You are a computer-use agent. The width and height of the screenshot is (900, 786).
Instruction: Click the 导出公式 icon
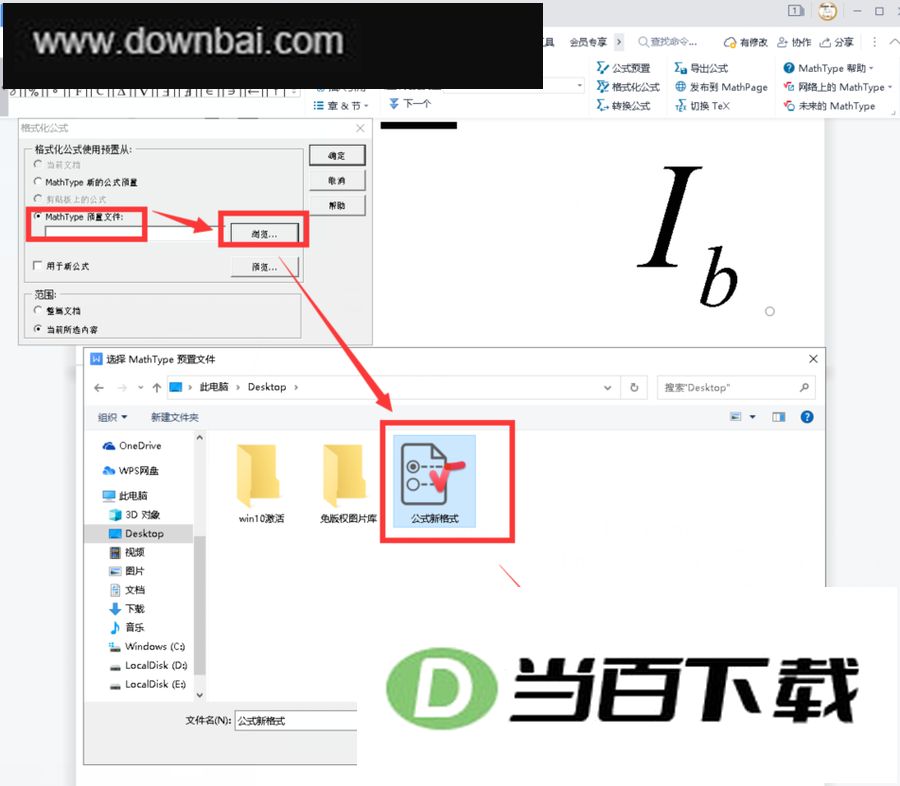(680, 68)
